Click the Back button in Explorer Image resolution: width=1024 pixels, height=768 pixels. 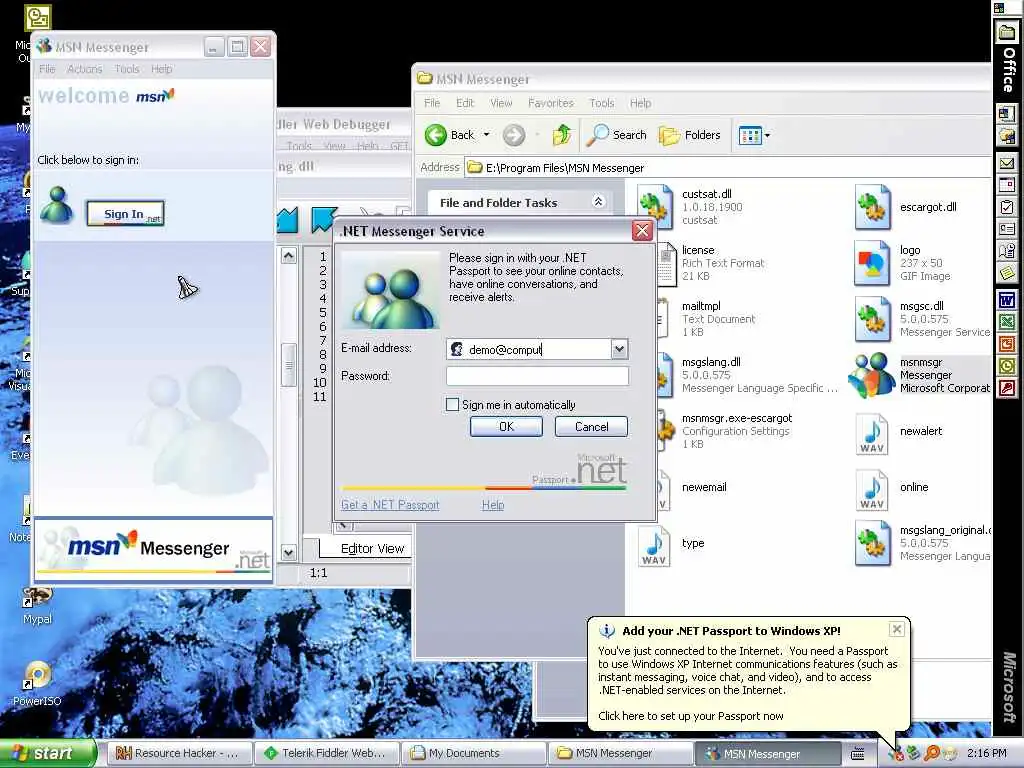(450, 135)
